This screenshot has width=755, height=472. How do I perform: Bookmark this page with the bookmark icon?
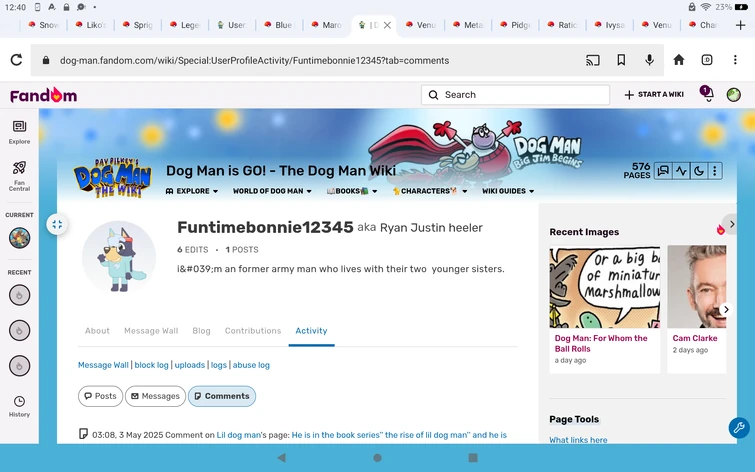(x=621, y=60)
